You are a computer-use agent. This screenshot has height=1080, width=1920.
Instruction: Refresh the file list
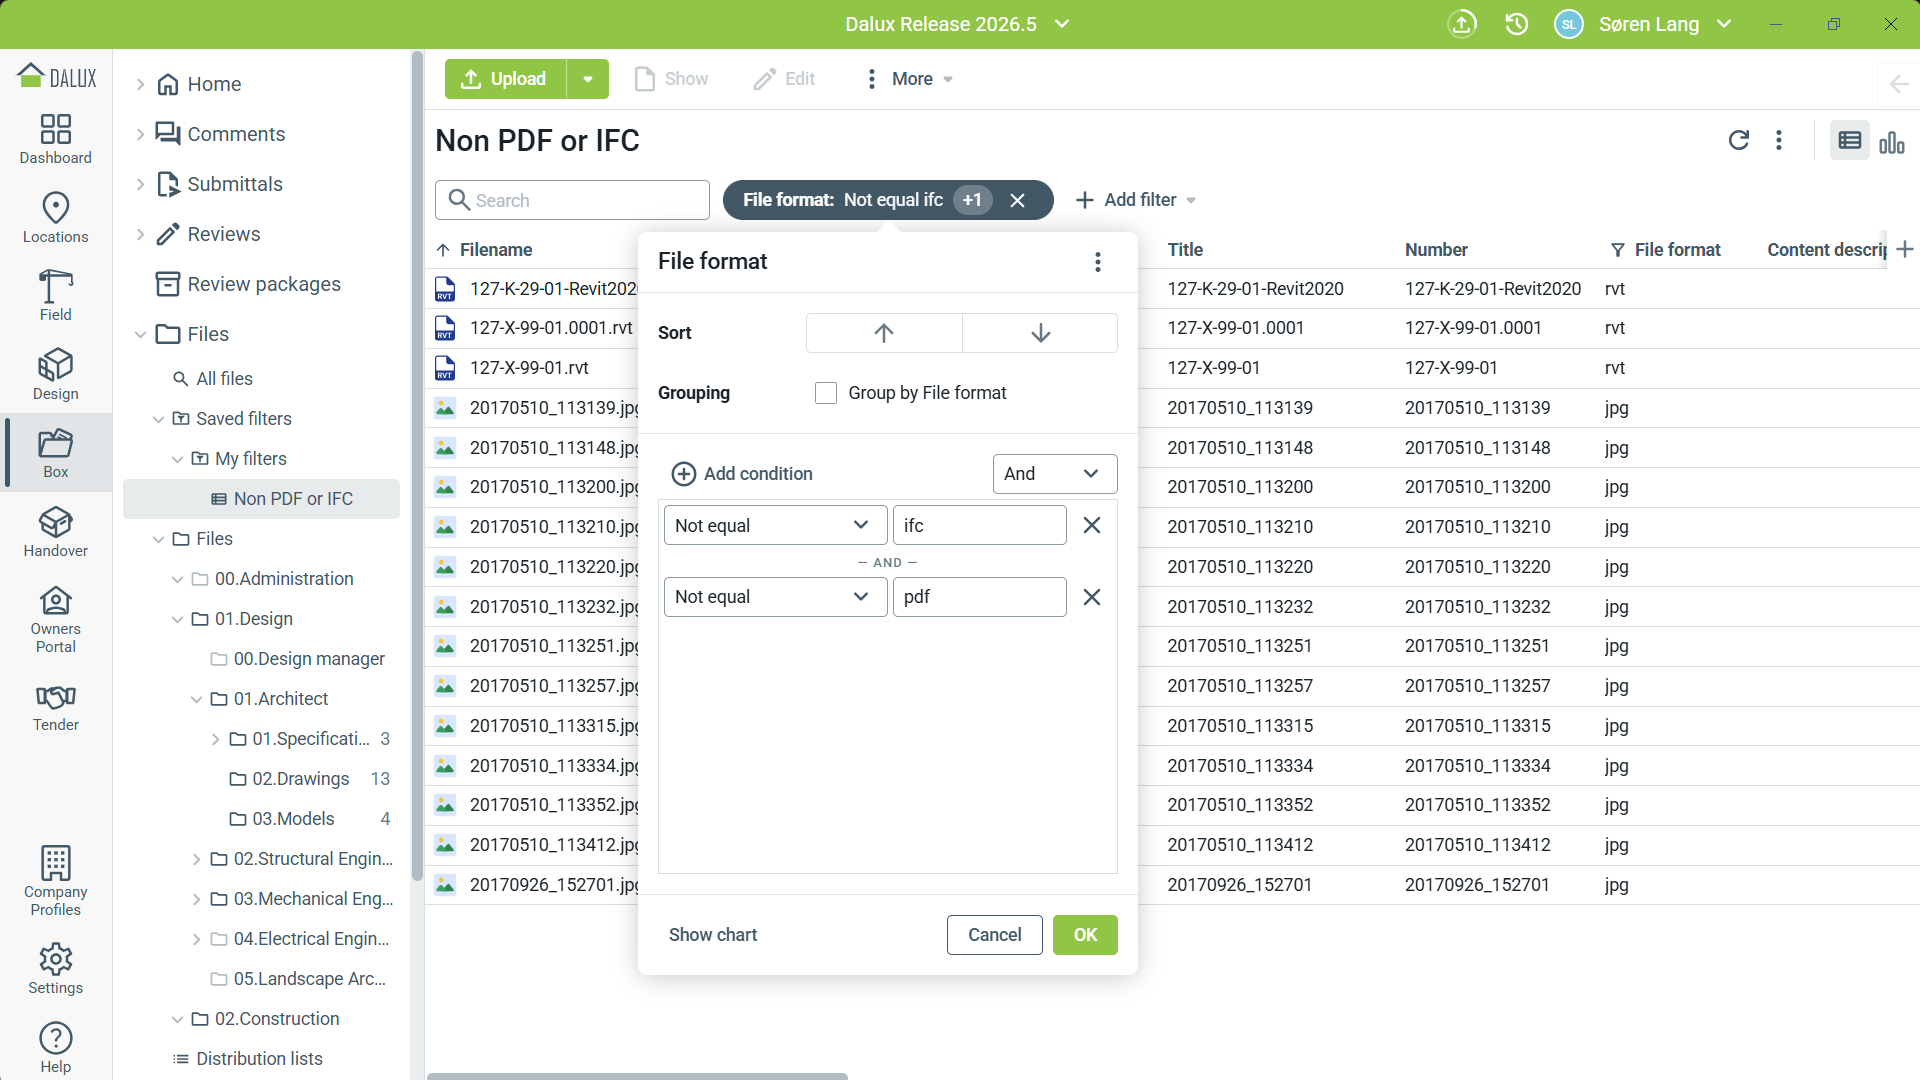point(1739,140)
